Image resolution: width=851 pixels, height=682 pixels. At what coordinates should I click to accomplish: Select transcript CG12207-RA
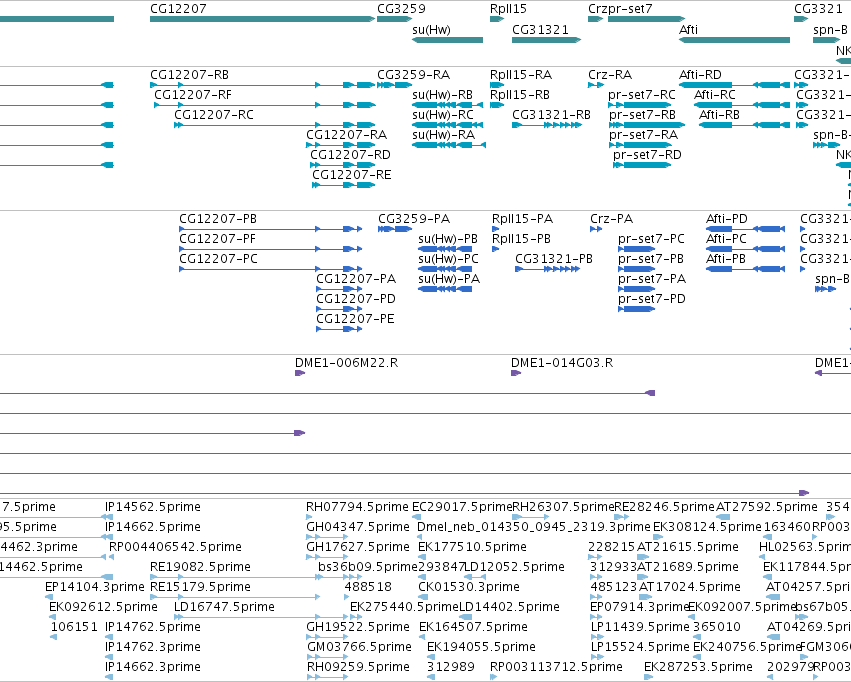(340, 145)
